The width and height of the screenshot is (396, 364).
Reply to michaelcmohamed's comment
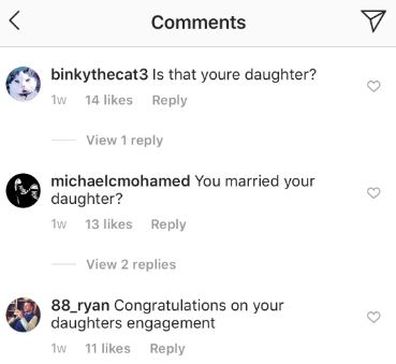(x=169, y=224)
